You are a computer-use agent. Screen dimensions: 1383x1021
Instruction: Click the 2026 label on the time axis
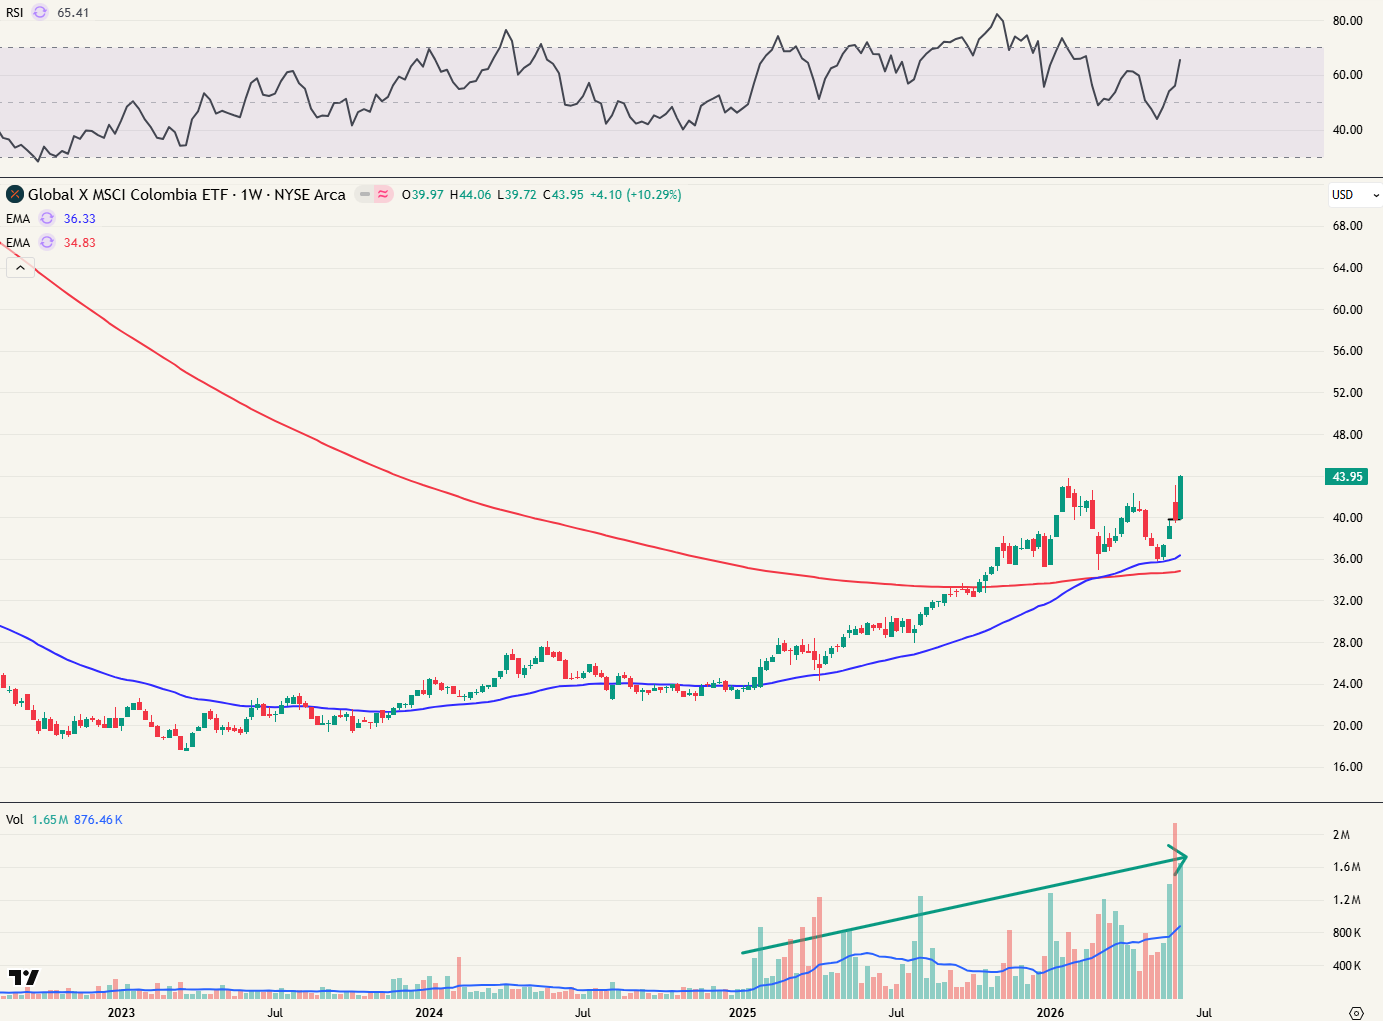click(x=1051, y=1013)
